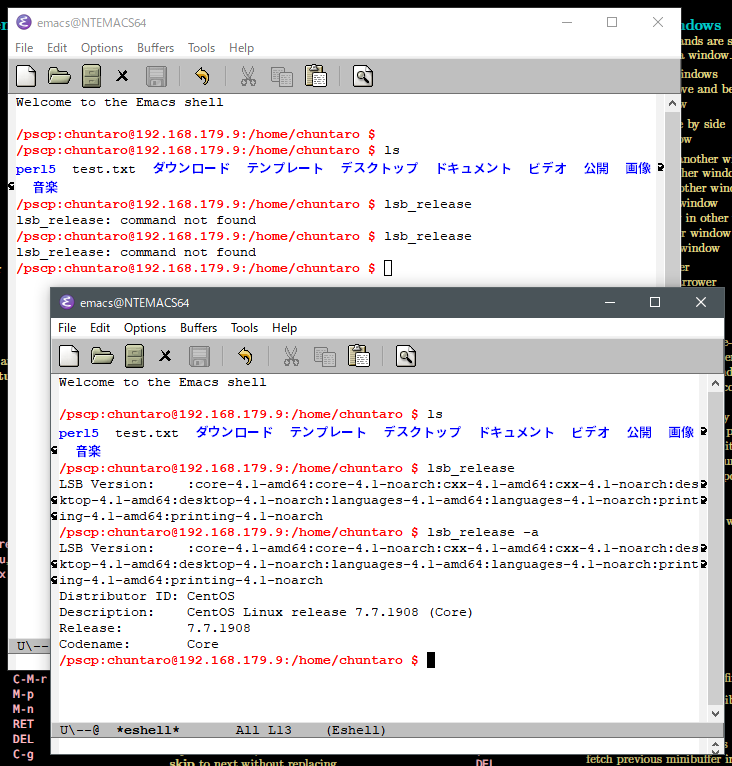Screen dimensions: 732x766
Task: Click Kill Buffer X icon in front window
Action: [165, 356]
